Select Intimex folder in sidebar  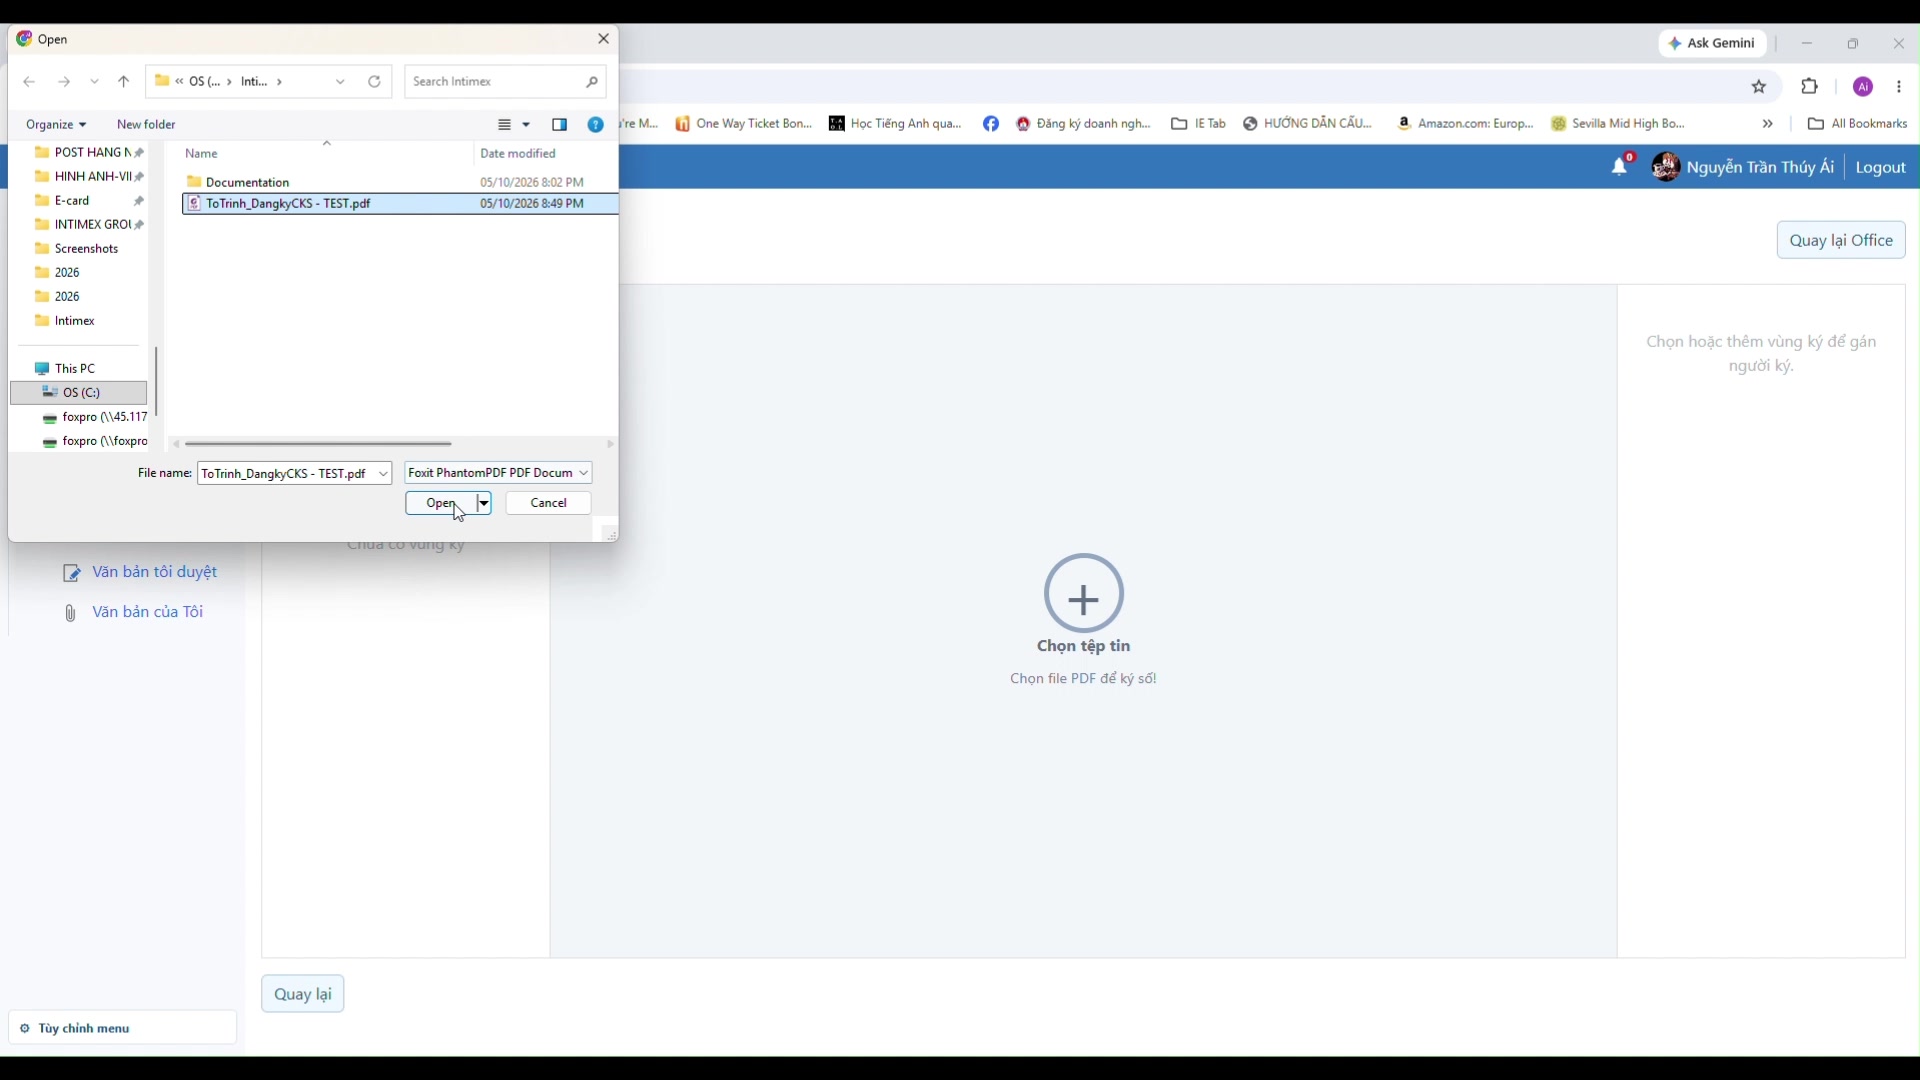[65, 322]
